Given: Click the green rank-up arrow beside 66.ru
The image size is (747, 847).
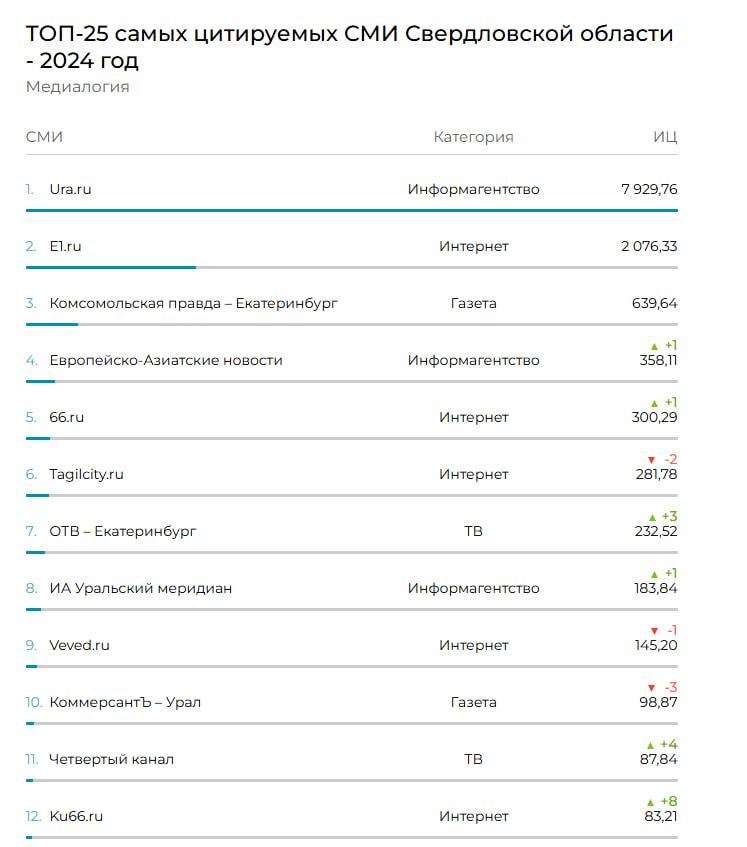Looking at the screenshot, I should coord(655,403).
